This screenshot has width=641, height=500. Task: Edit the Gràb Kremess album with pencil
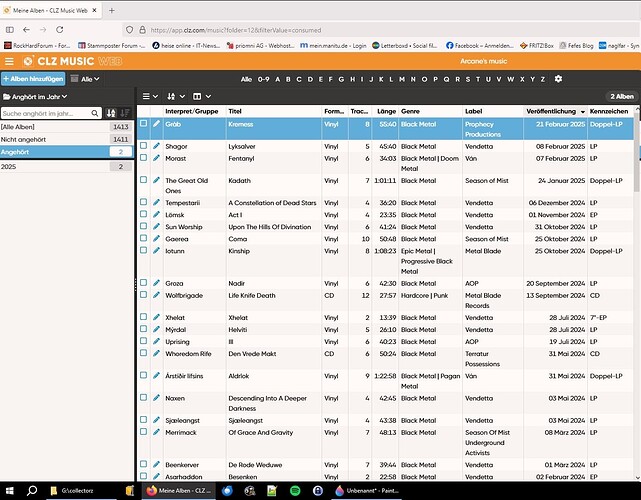pos(157,123)
